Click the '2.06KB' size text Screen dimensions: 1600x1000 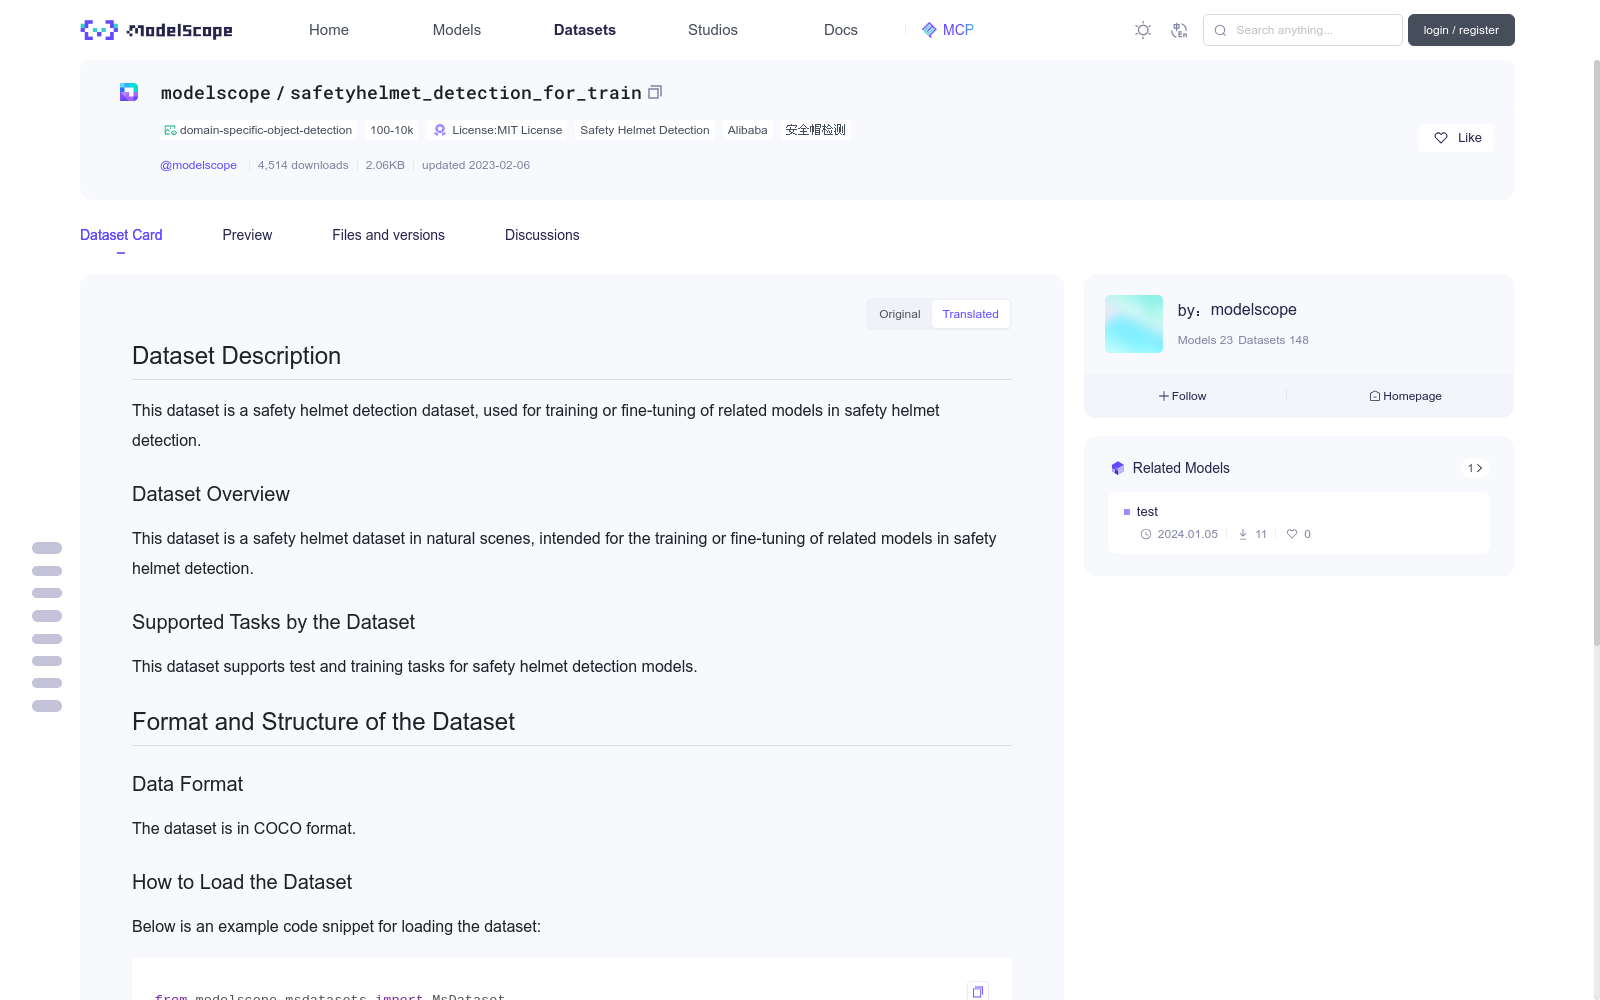pyautogui.click(x=385, y=165)
